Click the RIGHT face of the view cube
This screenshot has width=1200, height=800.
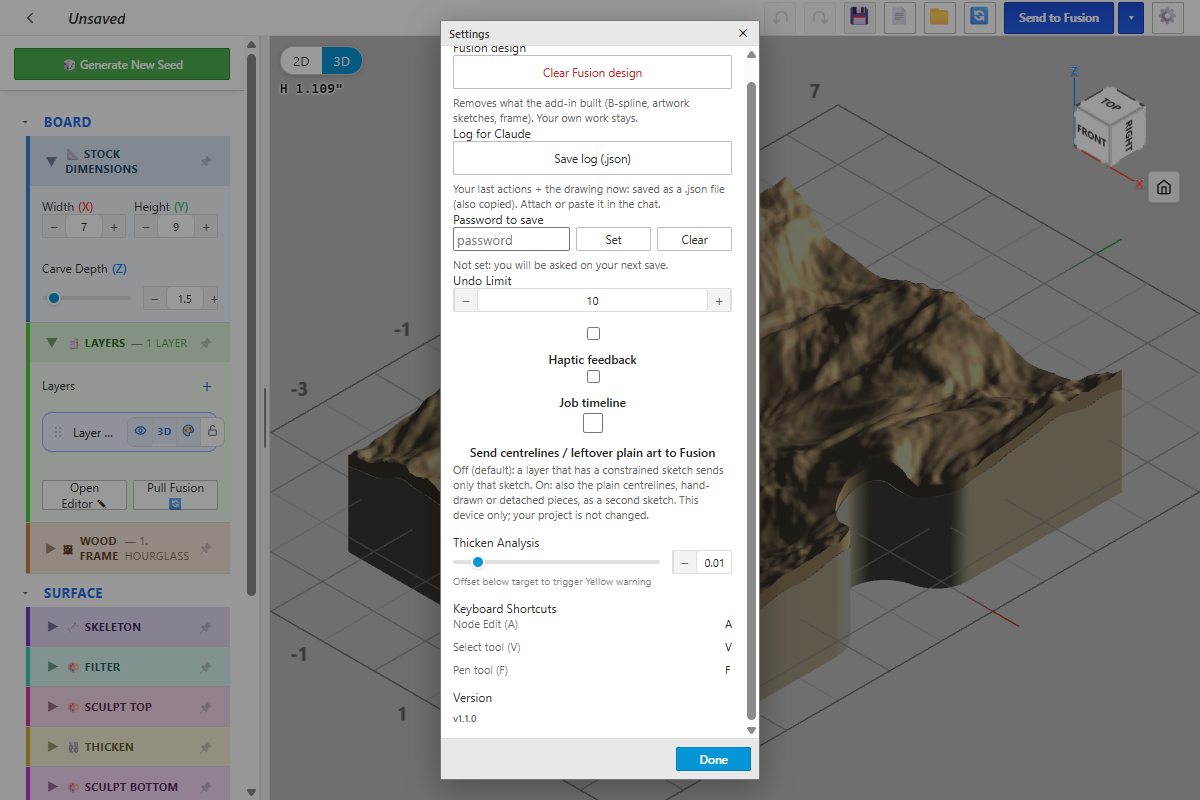pos(1128,133)
